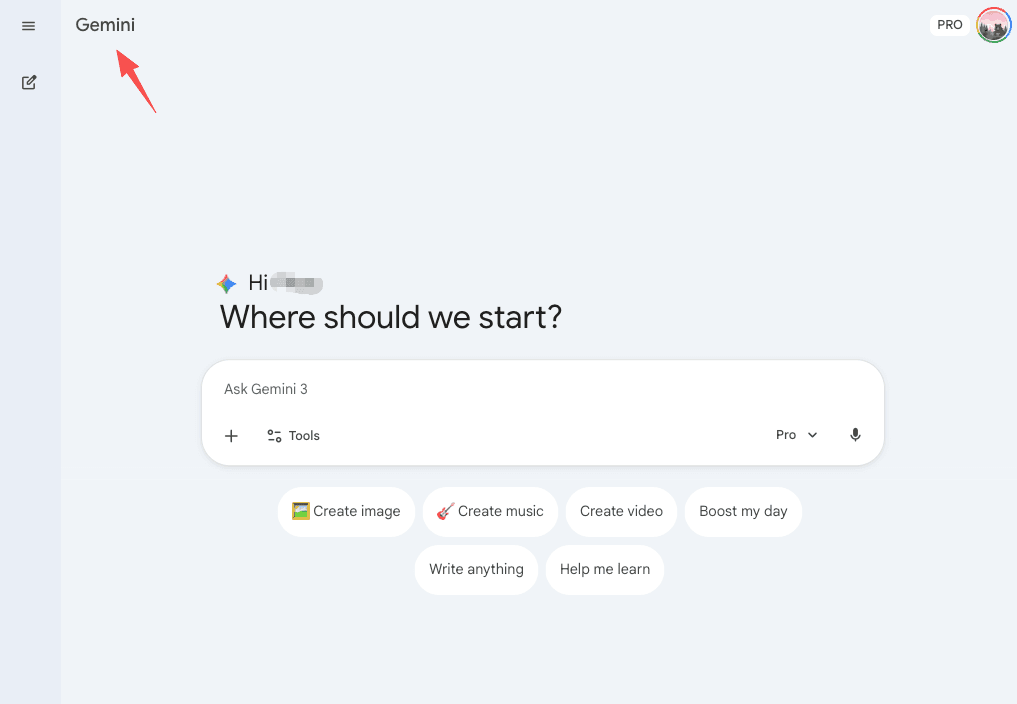Image resolution: width=1017 pixels, height=704 pixels.
Task: Click the red arrow annotation
Action: (x=137, y=79)
